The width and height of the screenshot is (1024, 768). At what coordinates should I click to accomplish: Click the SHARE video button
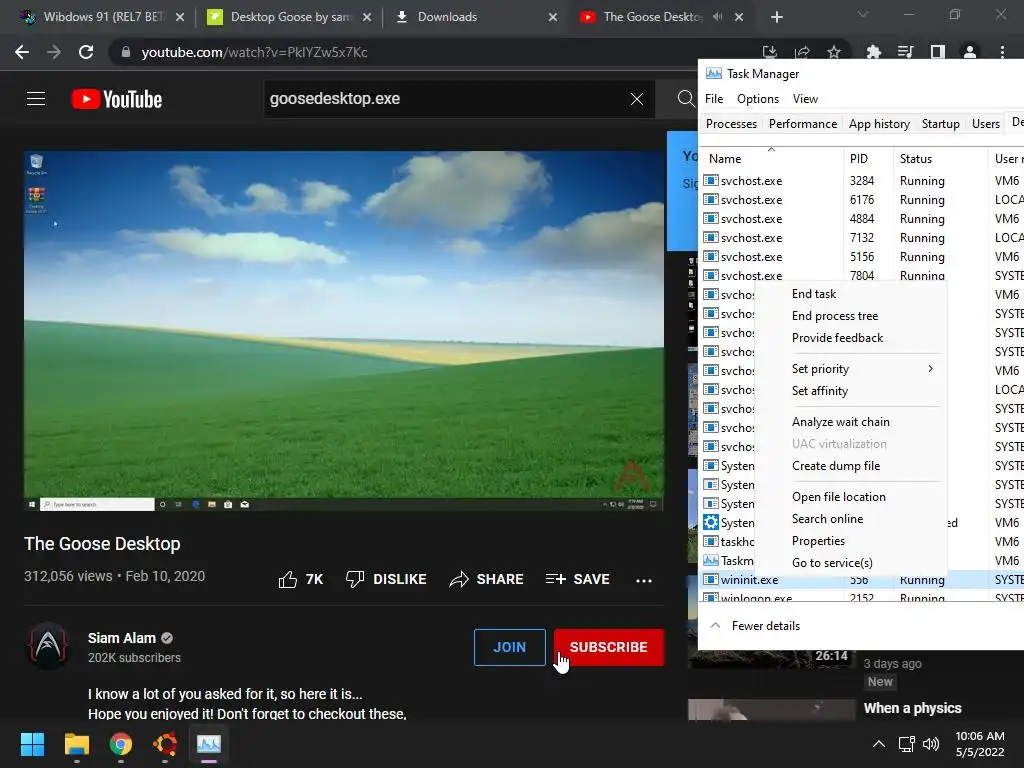tap(487, 579)
